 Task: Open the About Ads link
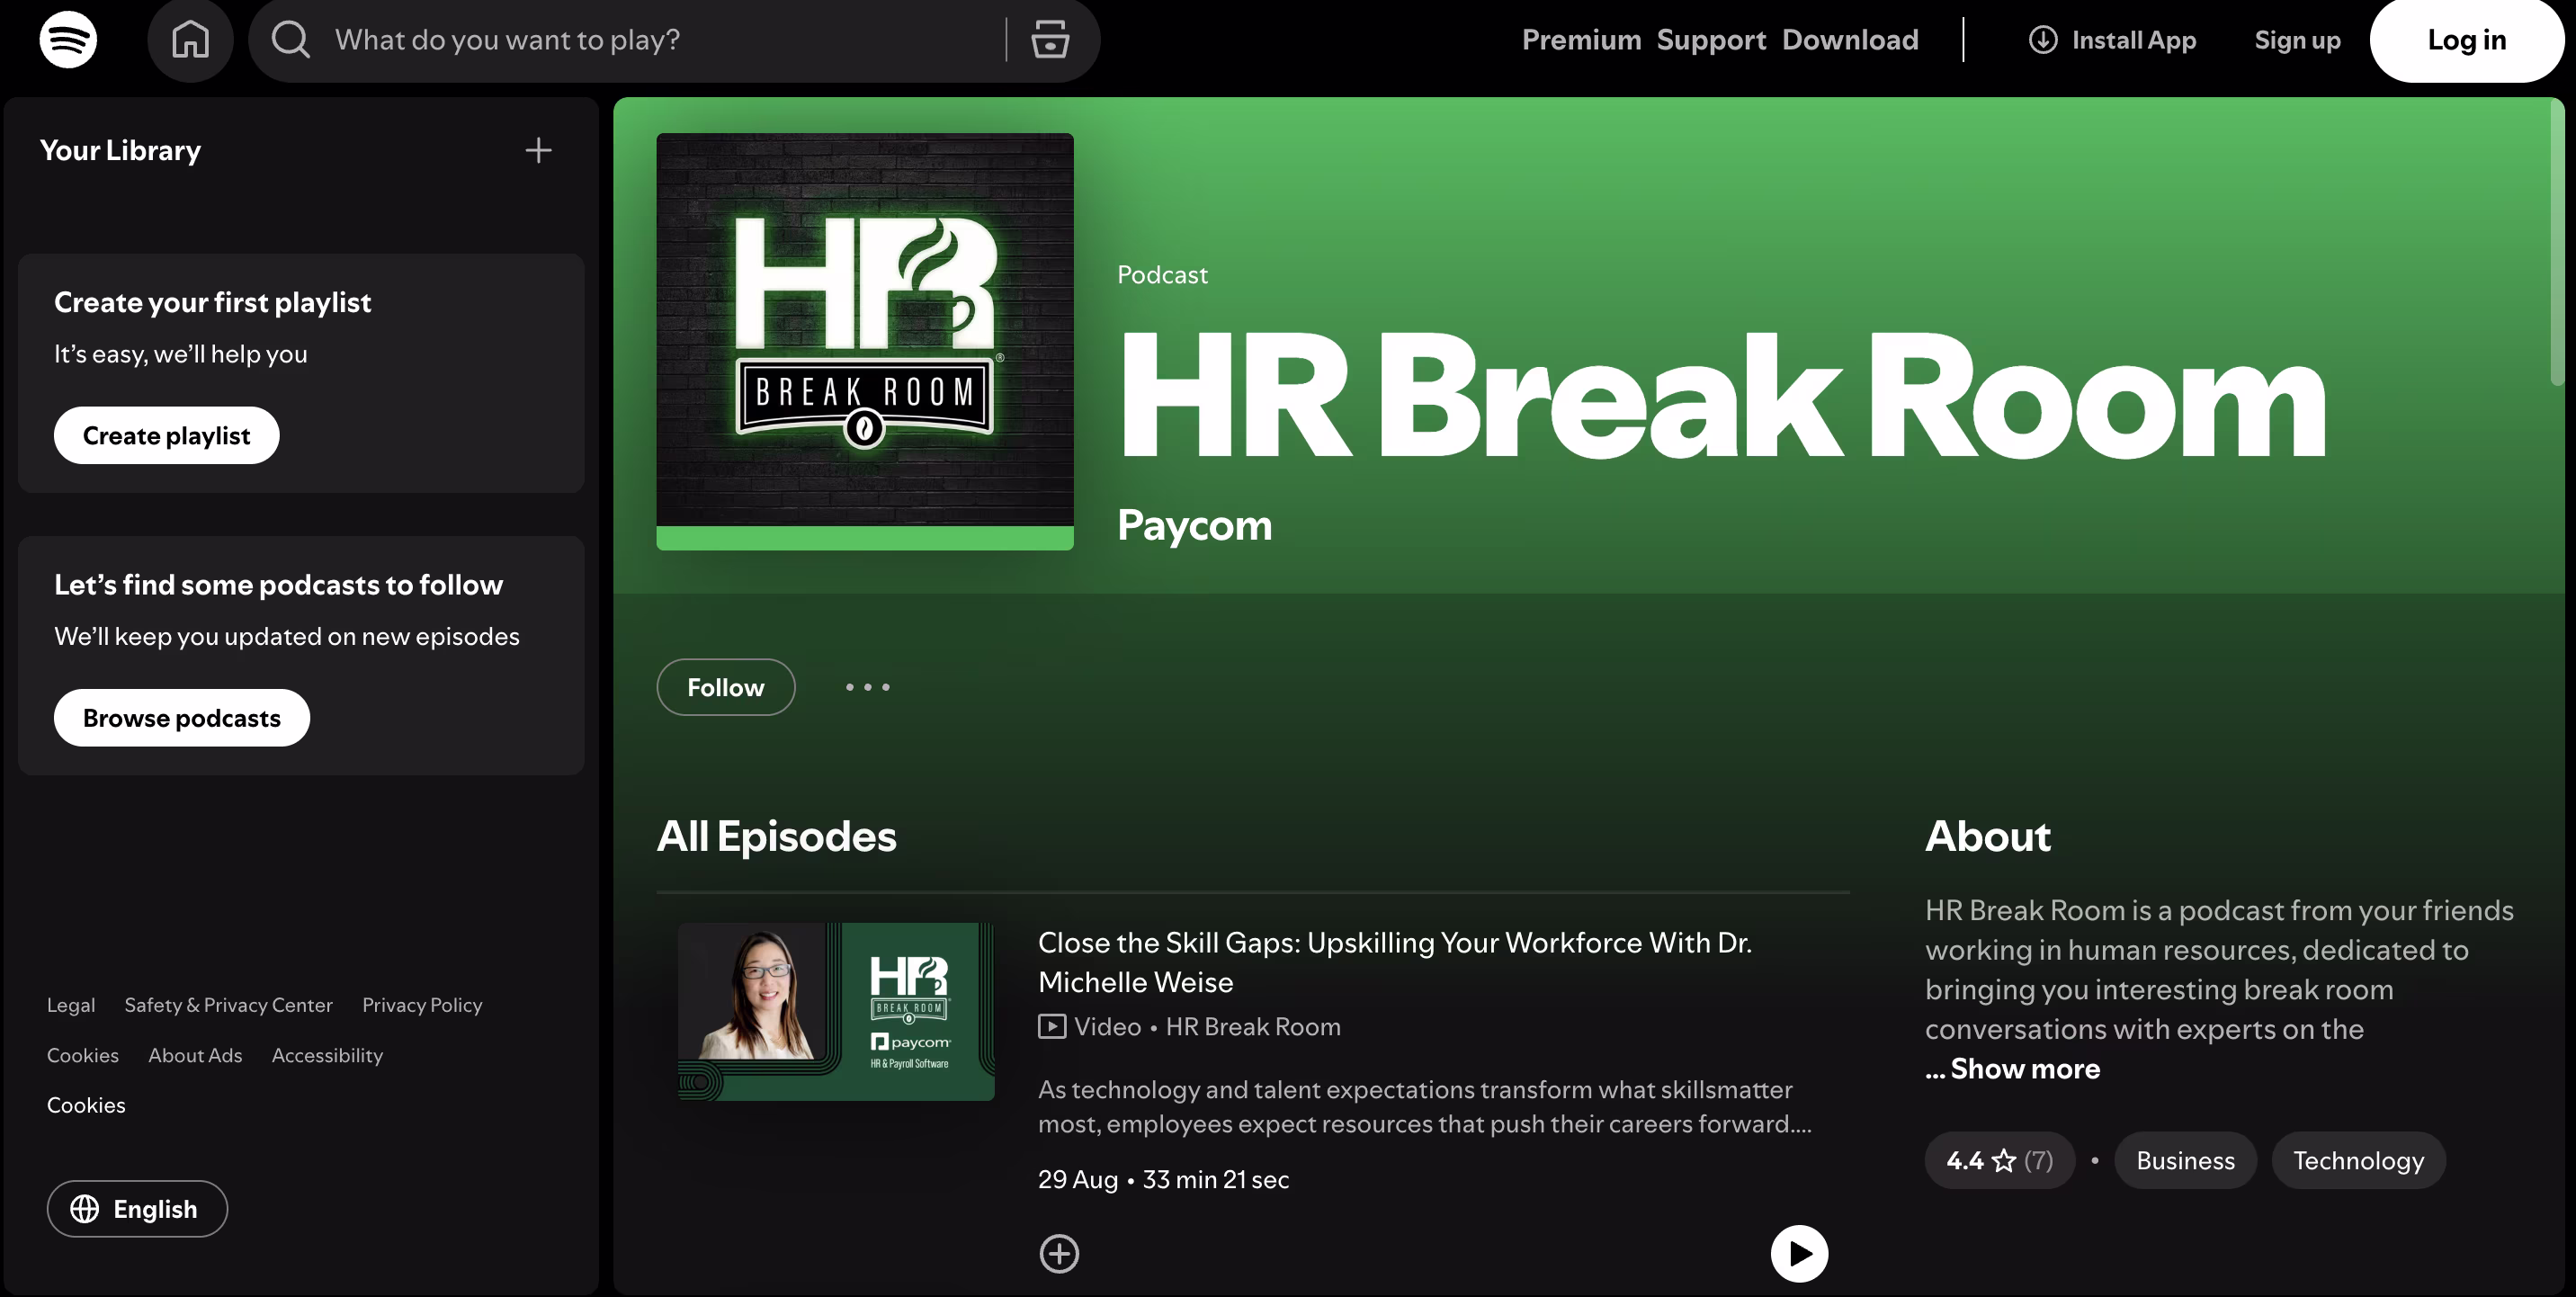click(x=195, y=1055)
